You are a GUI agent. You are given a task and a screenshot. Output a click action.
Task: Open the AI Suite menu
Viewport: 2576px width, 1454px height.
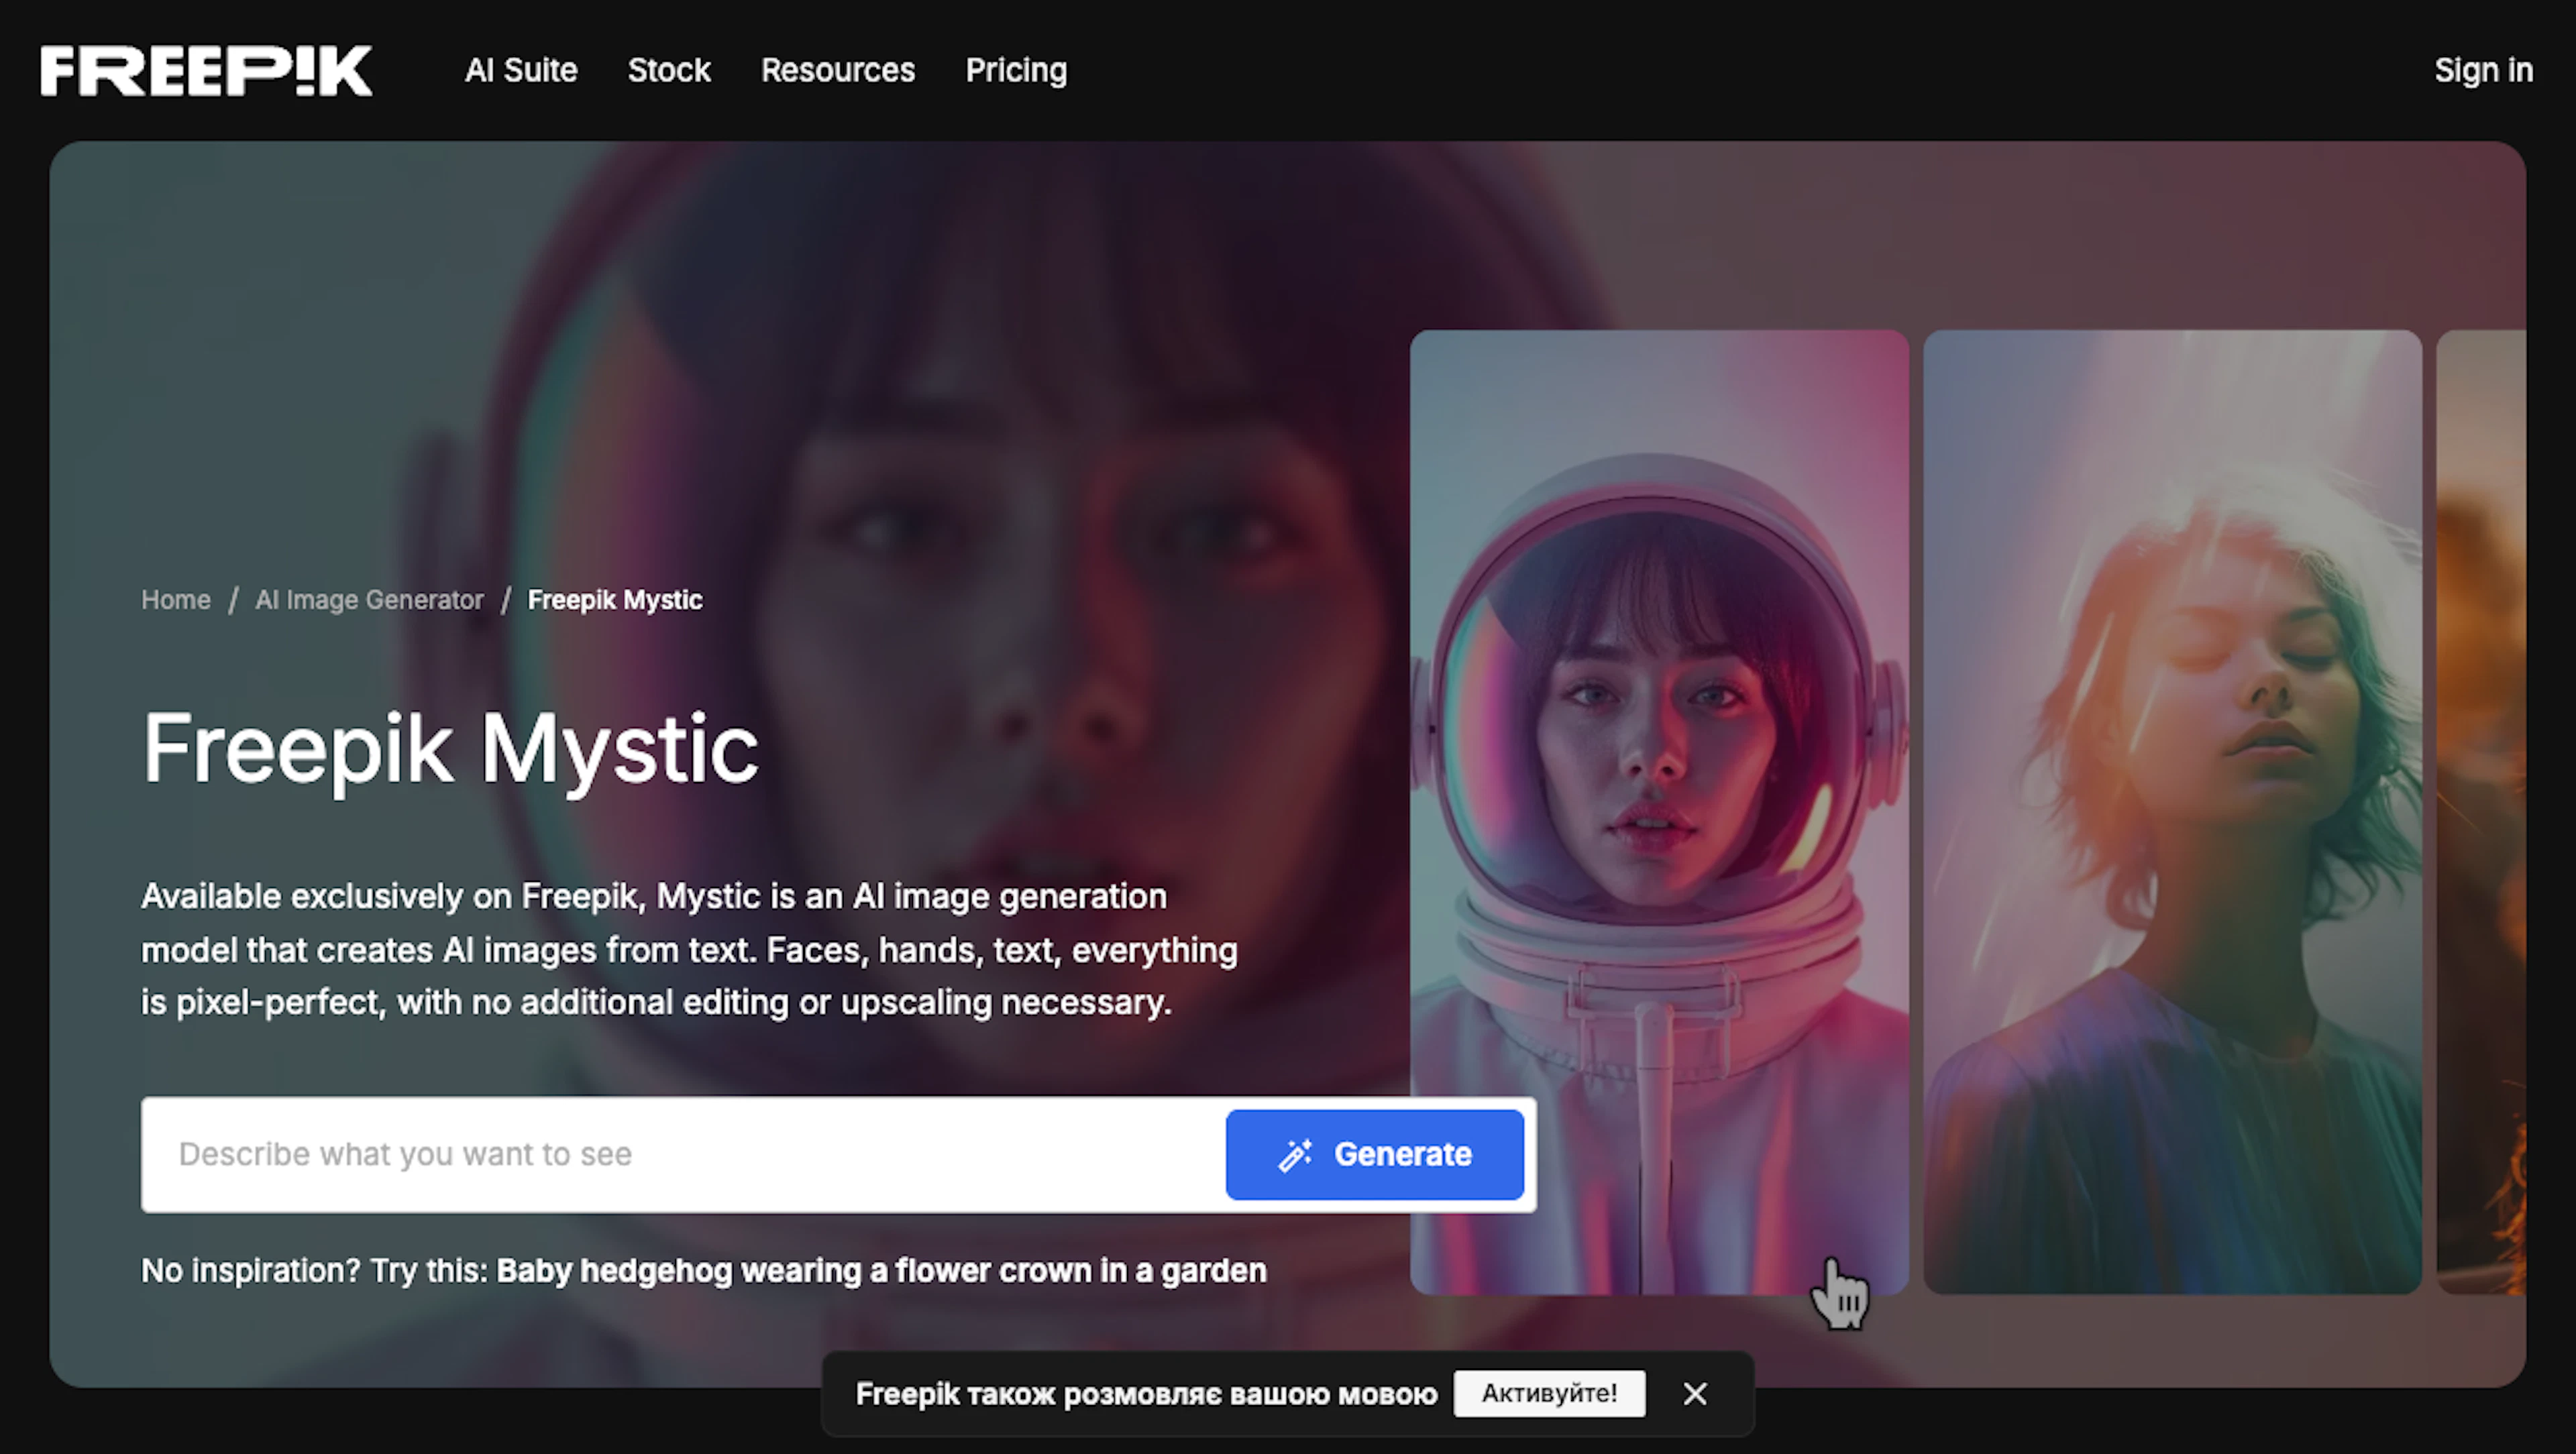(x=521, y=70)
